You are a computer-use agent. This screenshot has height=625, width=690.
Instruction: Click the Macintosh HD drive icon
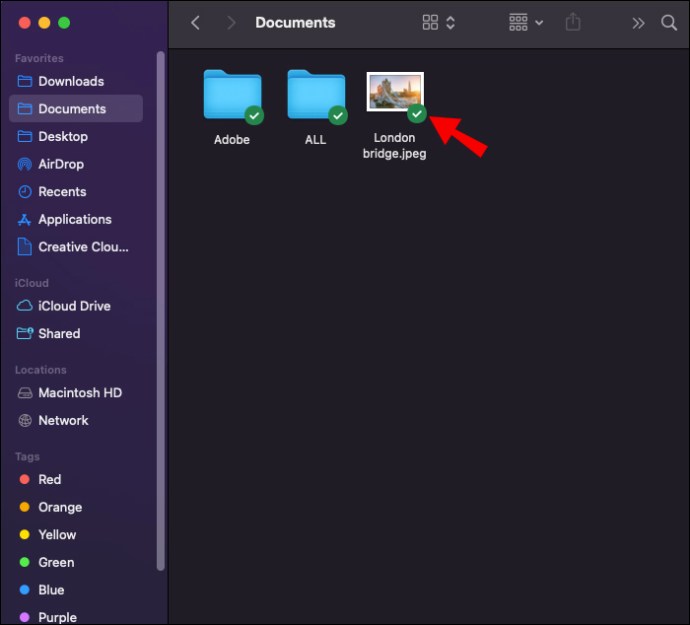click(x=25, y=393)
